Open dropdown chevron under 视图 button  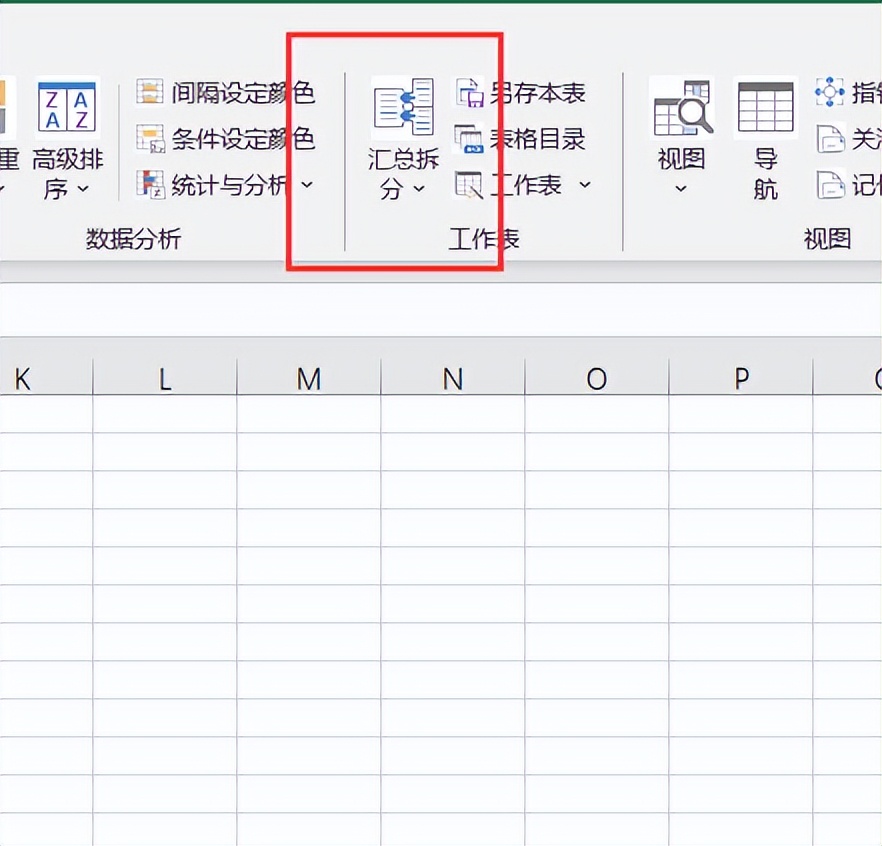(x=681, y=188)
